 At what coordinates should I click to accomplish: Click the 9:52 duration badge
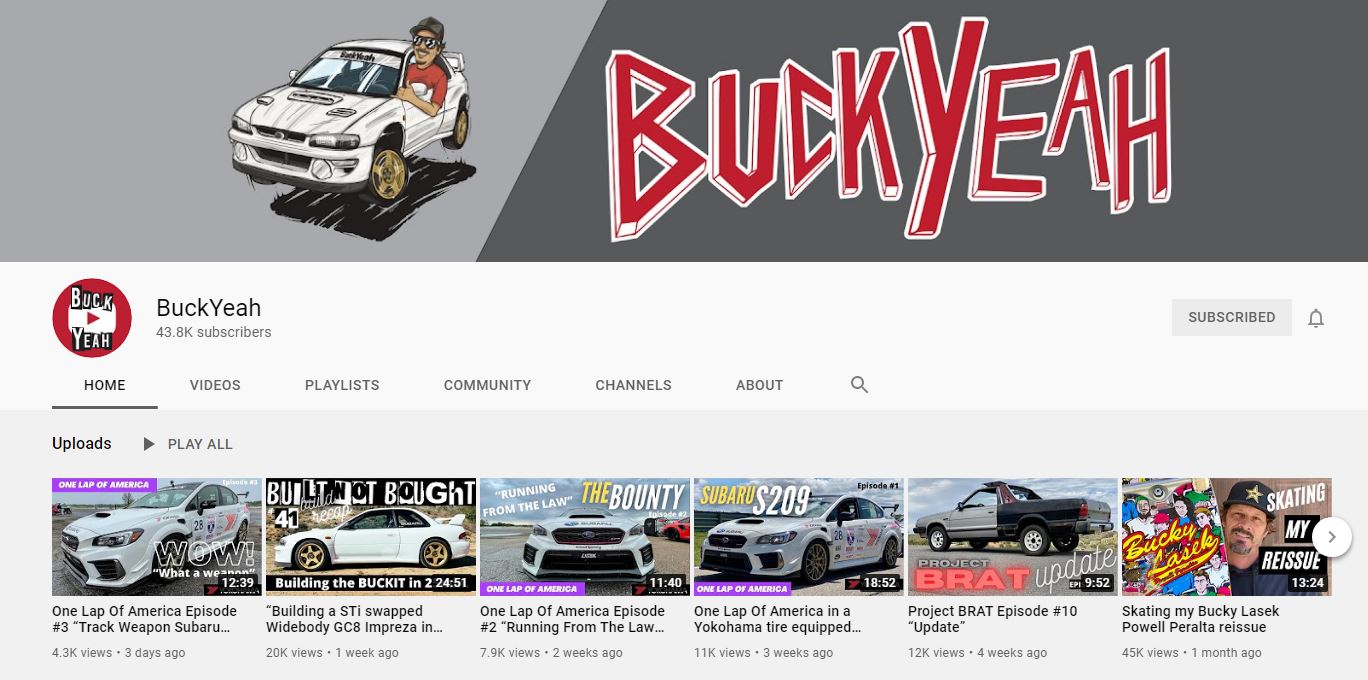pyautogui.click(x=1097, y=583)
